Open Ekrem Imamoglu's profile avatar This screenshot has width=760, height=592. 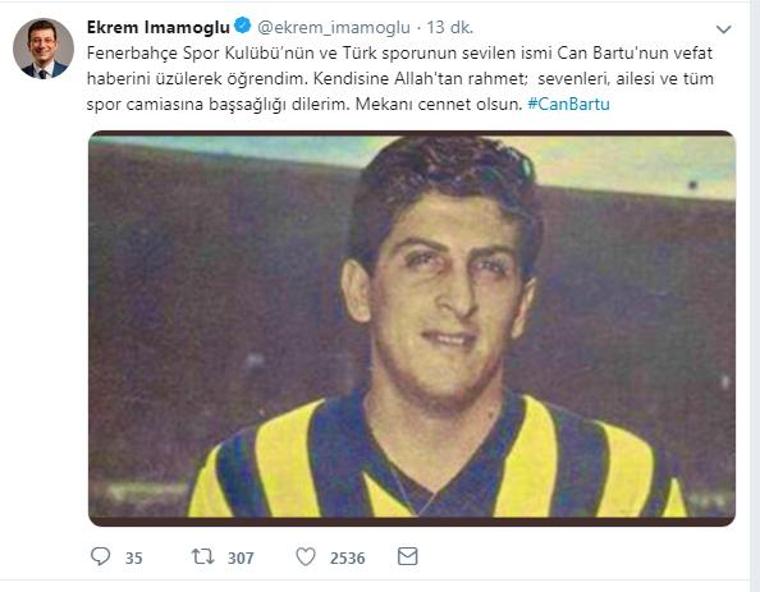tap(43, 48)
